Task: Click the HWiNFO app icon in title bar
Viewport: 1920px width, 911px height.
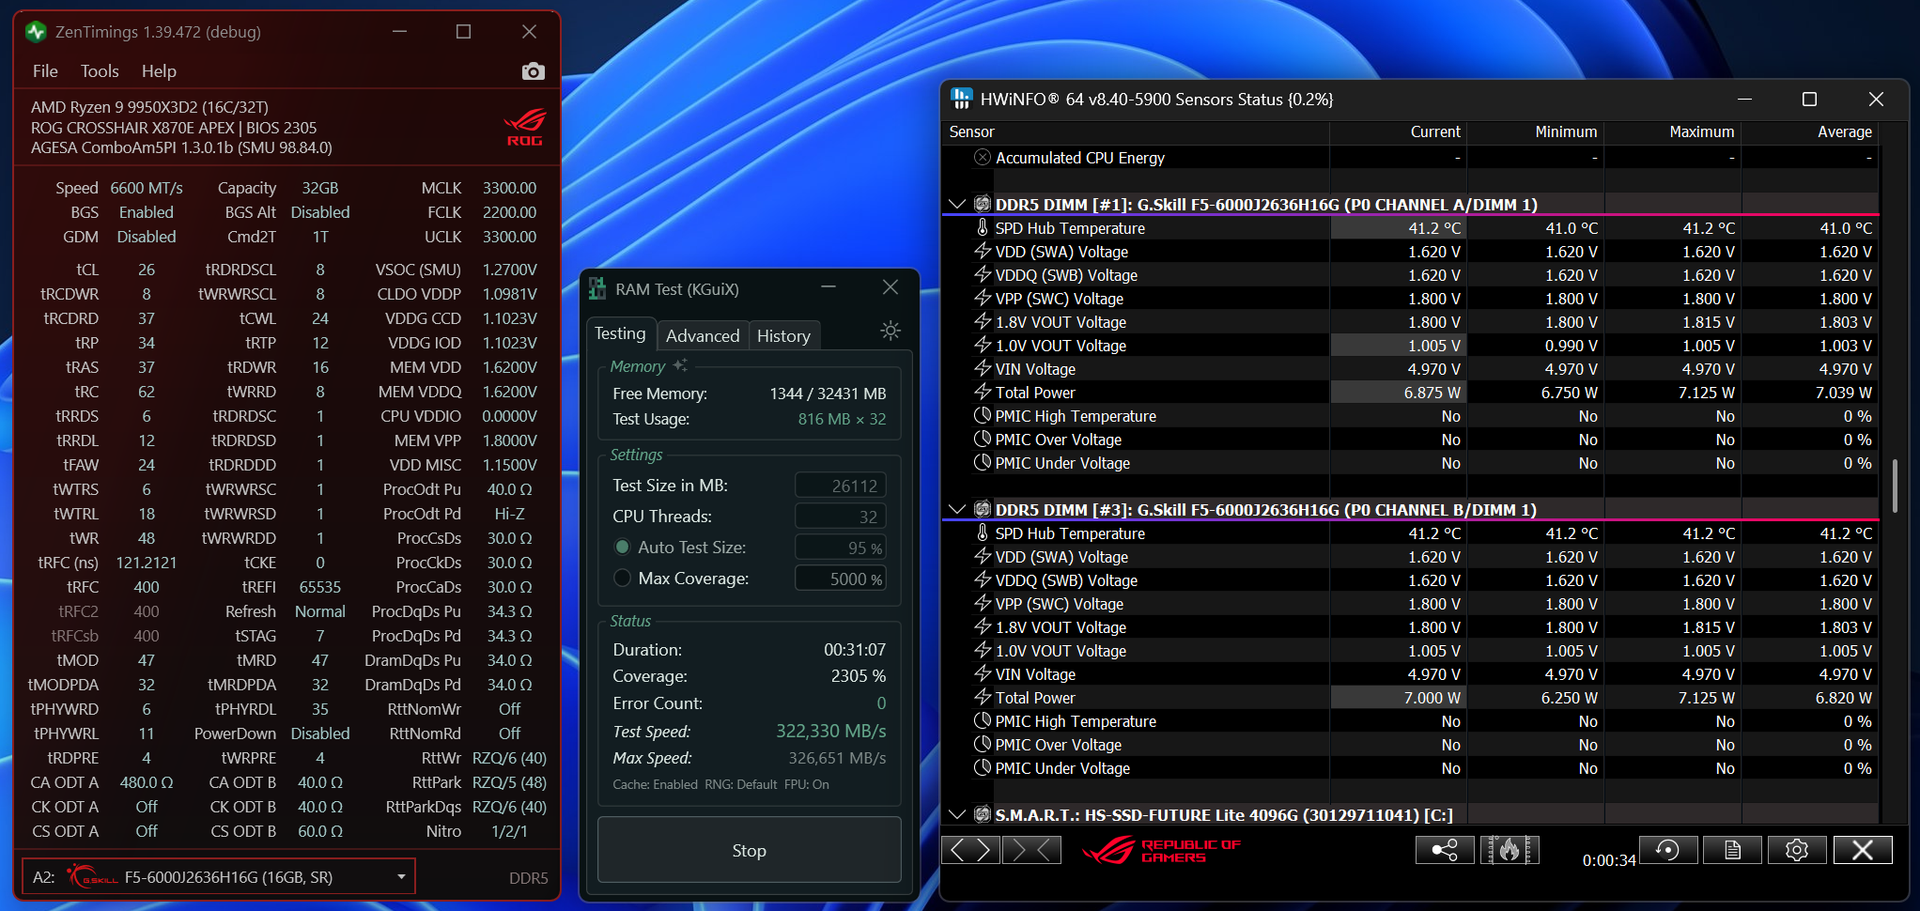Action: point(962,99)
